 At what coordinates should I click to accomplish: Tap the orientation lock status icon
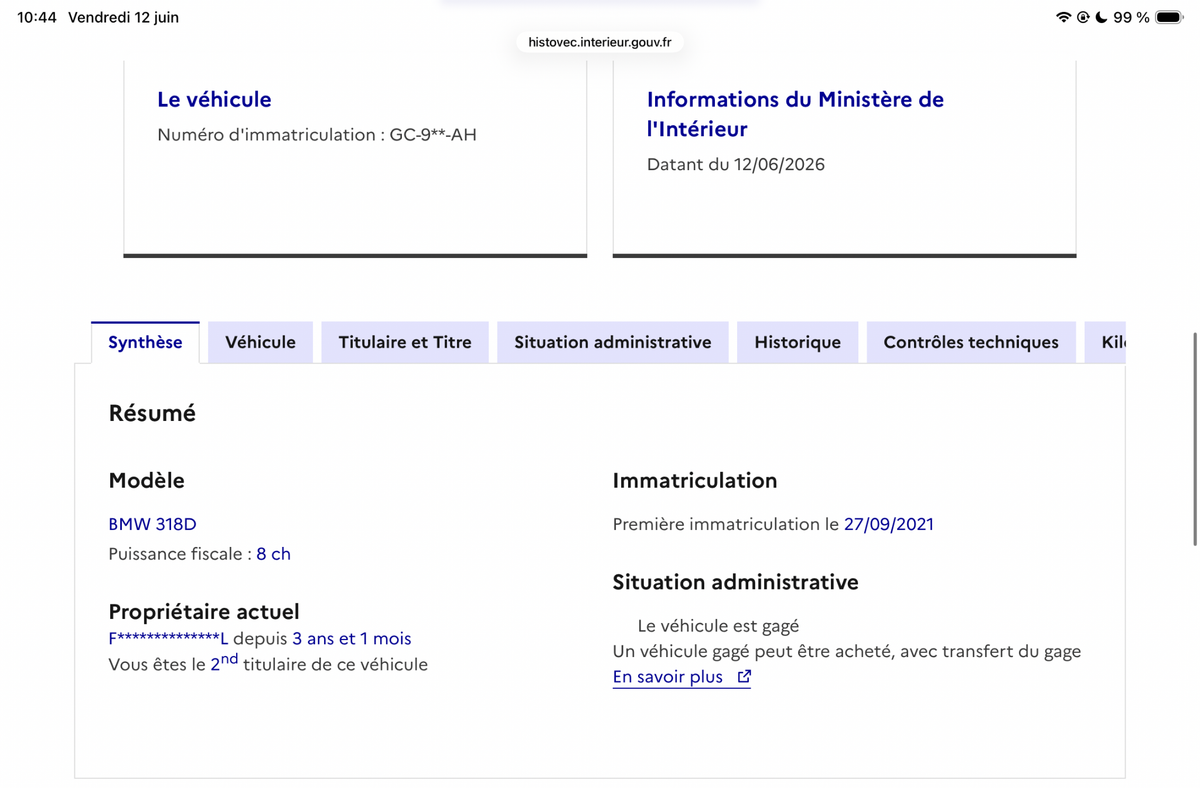1083,17
